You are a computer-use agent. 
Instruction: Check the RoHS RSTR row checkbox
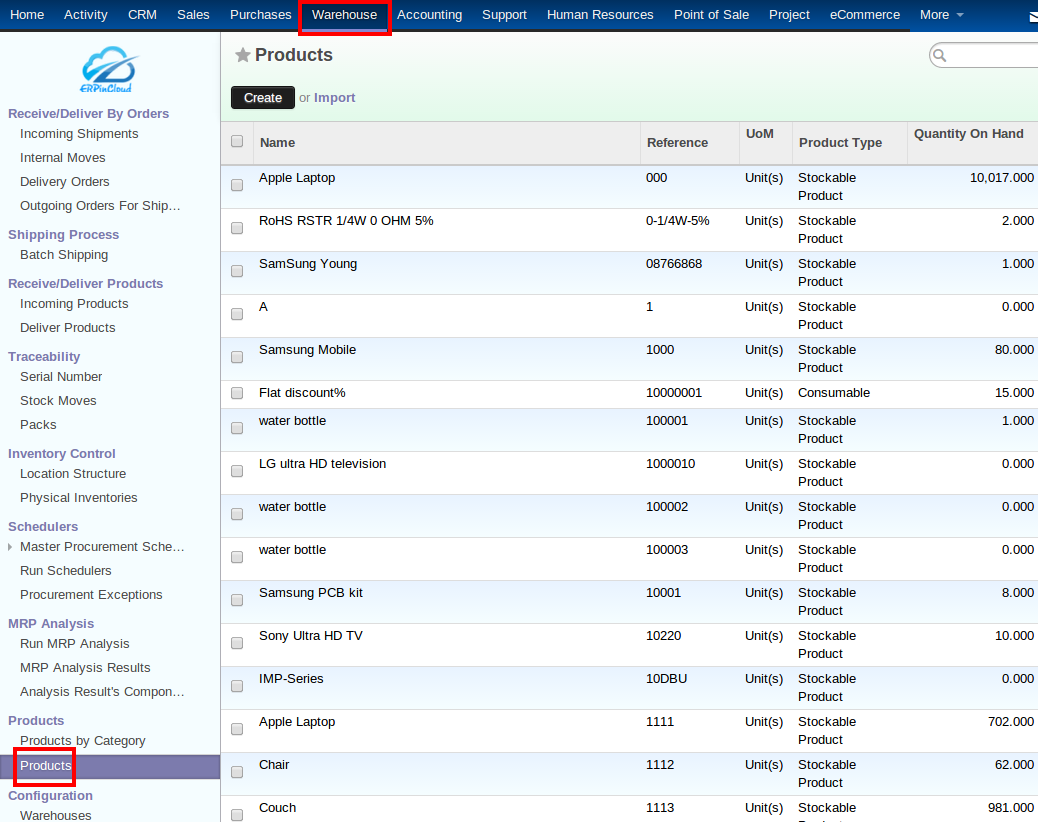[237, 228]
